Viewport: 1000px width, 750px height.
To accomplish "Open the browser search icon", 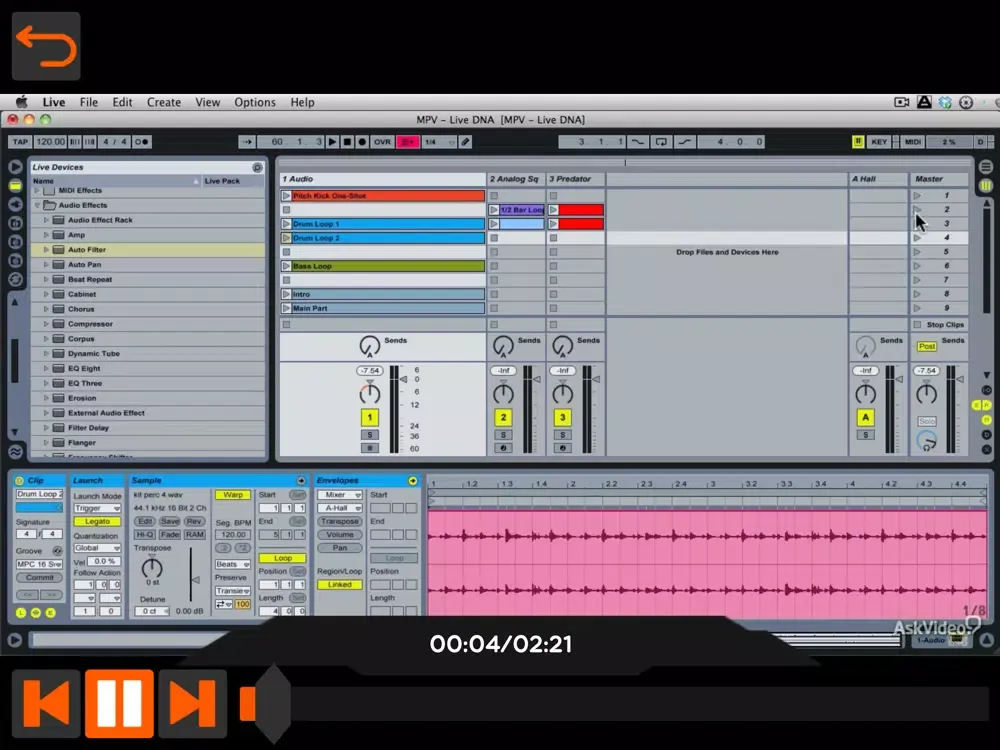I will pyautogui.click(x=257, y=167).
